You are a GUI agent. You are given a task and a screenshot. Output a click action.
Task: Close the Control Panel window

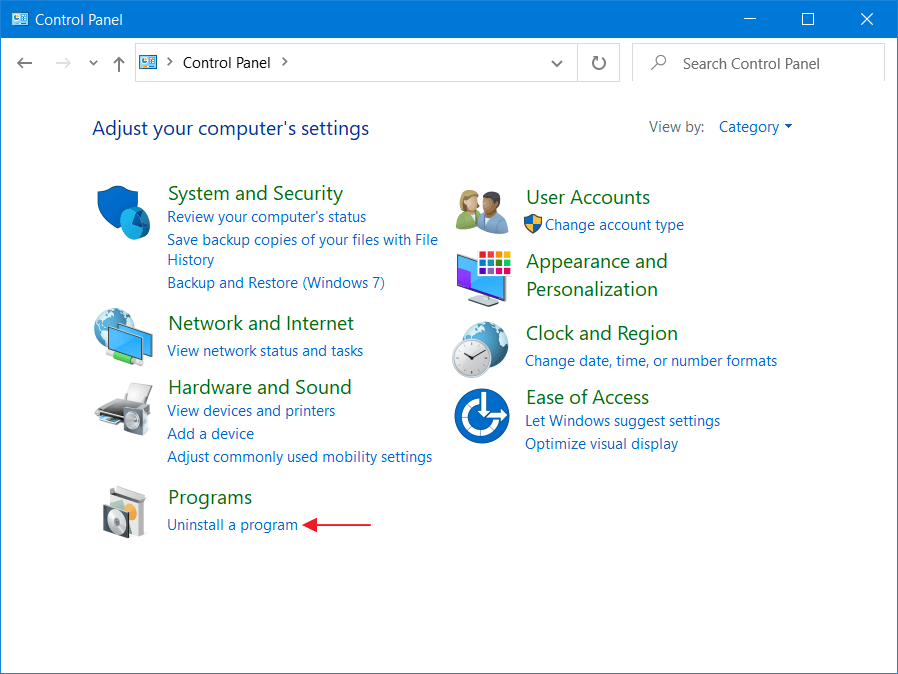867,19
